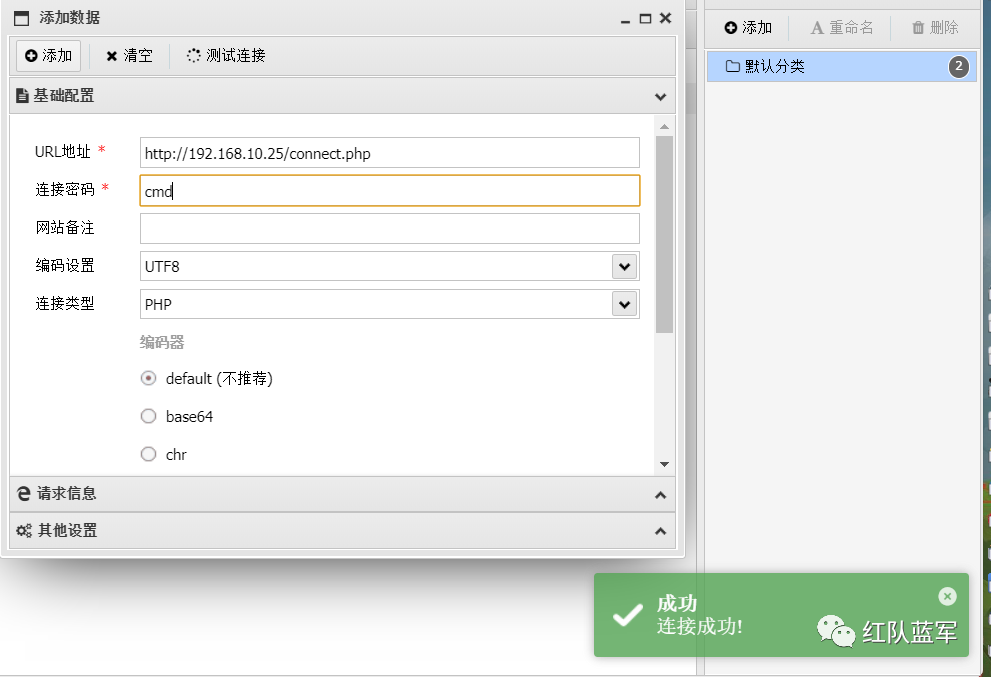Screen dimensions: 991x677
Task: Click the 添加 category button in the right panel
Action: pyautogui.click(x=748, y=28)
